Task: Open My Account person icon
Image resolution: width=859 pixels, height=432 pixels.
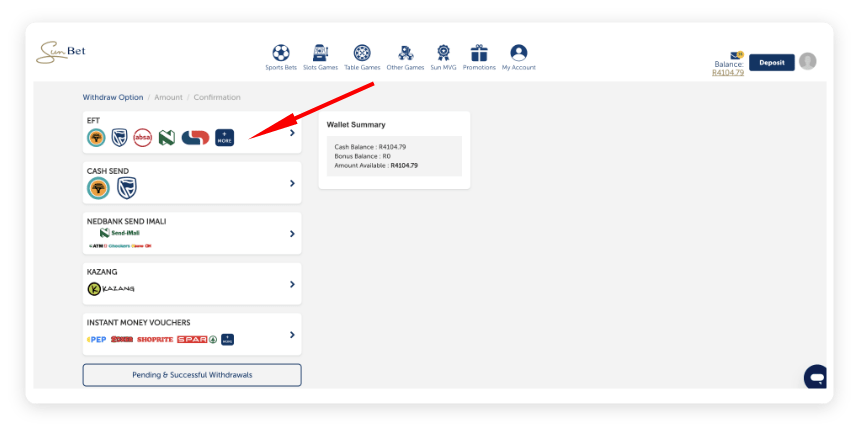Action: click(x=519, y=53)
